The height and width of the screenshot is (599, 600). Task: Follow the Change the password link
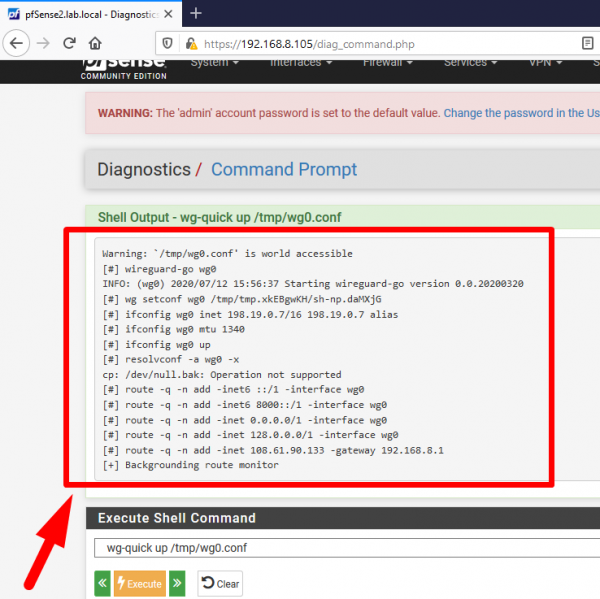tap(521, 114)
